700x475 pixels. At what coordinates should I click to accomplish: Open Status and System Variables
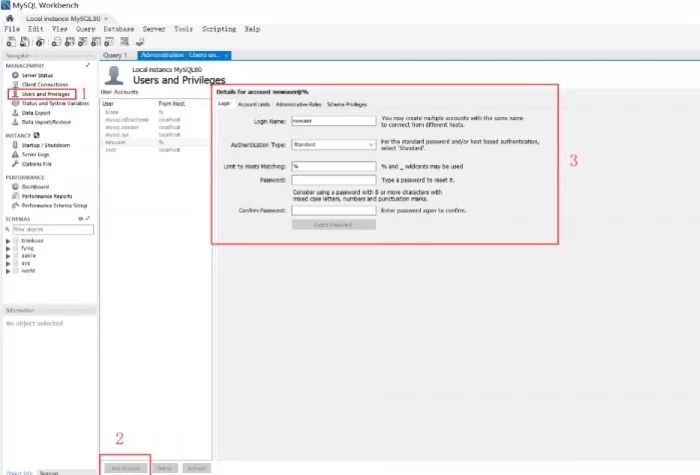[x=55, y=103]
